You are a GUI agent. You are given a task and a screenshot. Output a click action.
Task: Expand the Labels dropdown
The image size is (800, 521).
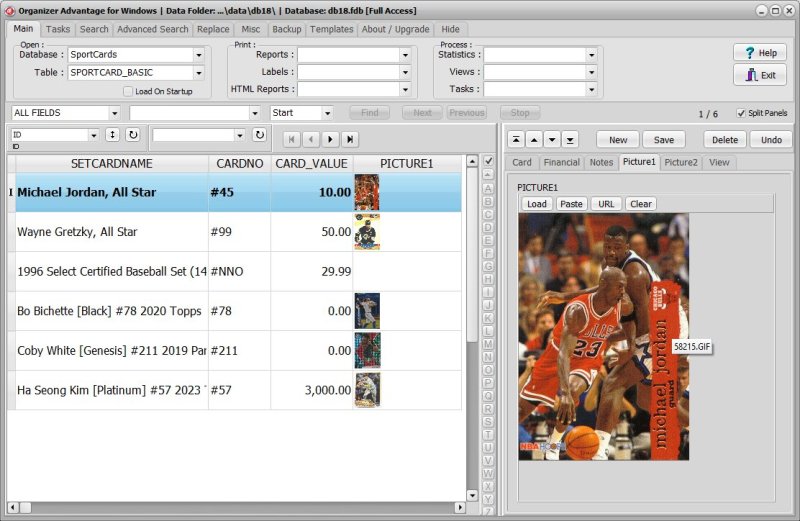pyautogui.click(x=405, y=72)
